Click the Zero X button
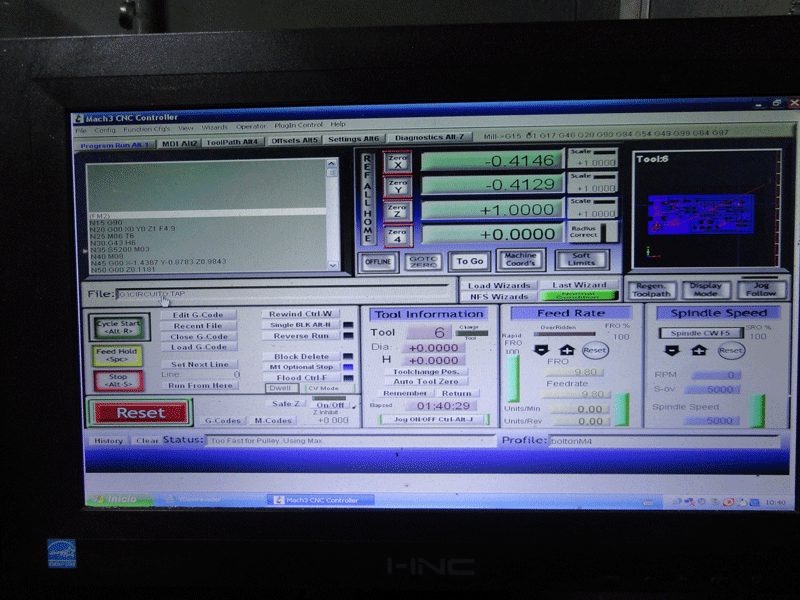The height and width of the screenshot is (600, 800). (397, 162)
